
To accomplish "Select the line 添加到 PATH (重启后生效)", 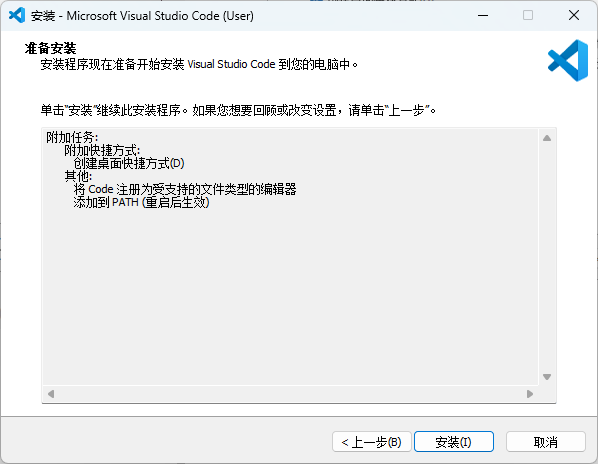I will pos(141,202).
